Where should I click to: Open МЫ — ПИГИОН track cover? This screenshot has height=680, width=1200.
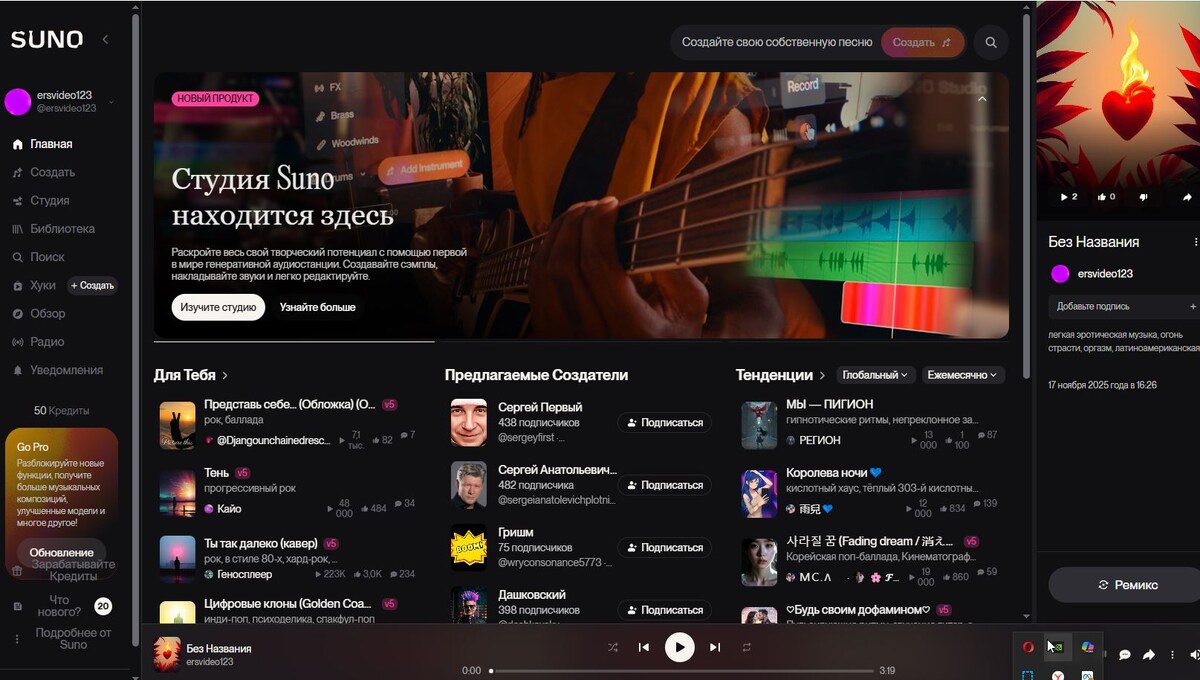(759, 426)
